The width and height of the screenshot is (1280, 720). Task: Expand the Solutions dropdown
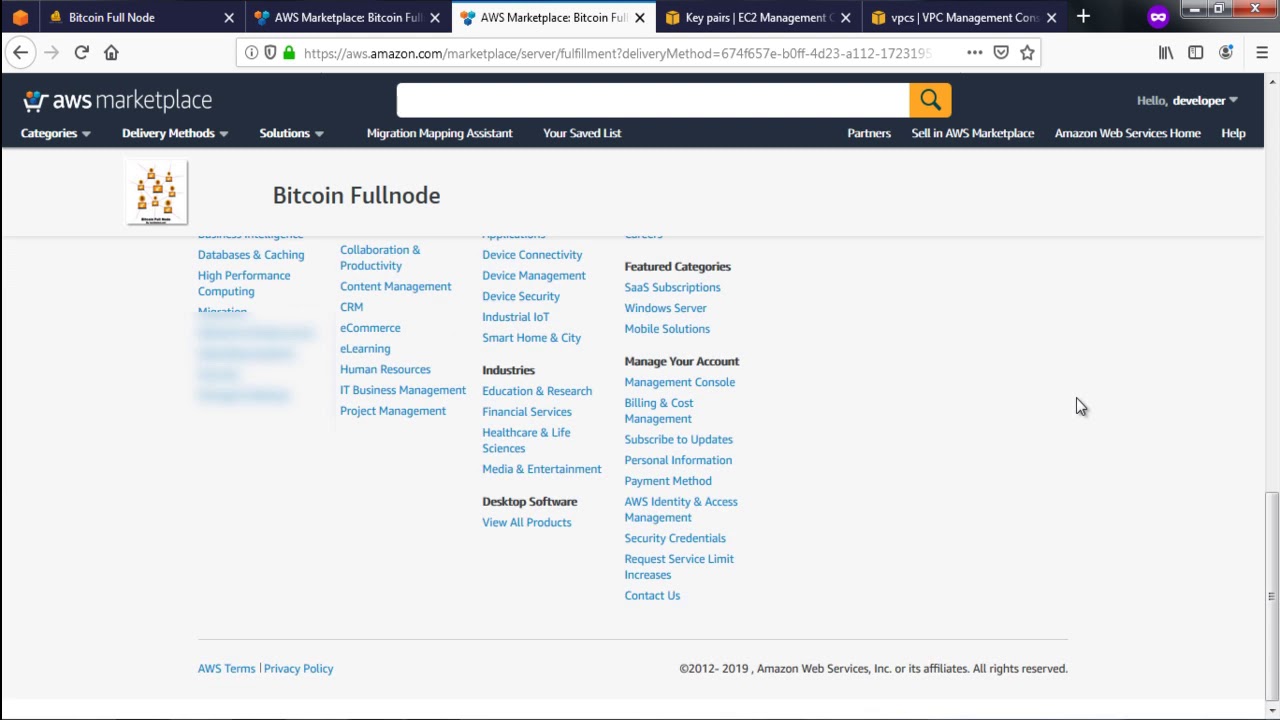[291, 133]
